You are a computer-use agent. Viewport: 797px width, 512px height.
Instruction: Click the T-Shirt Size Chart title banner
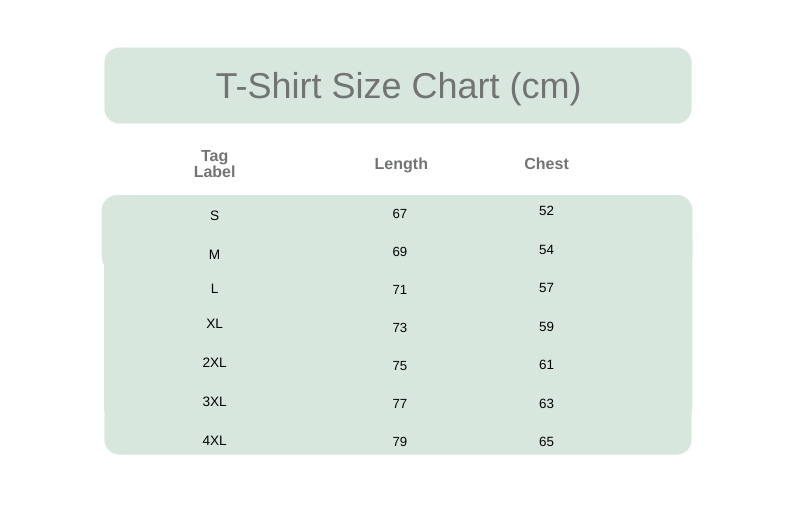tap(398, 85)
